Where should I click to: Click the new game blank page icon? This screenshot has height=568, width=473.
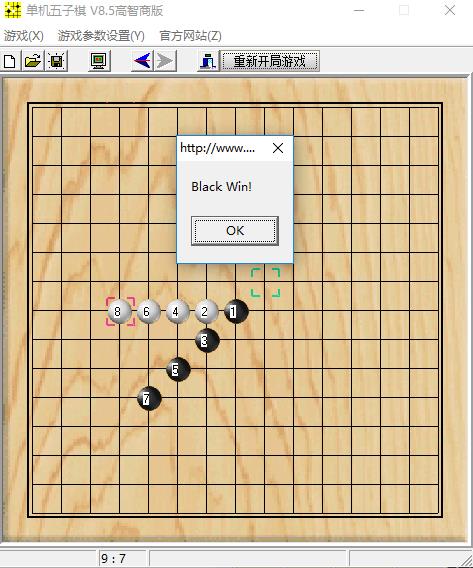10,61
